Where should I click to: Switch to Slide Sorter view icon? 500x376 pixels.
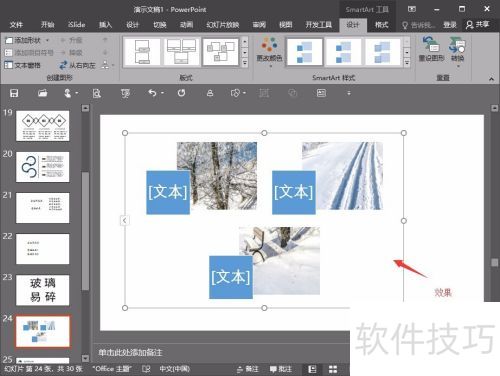[x=333, y=369]
